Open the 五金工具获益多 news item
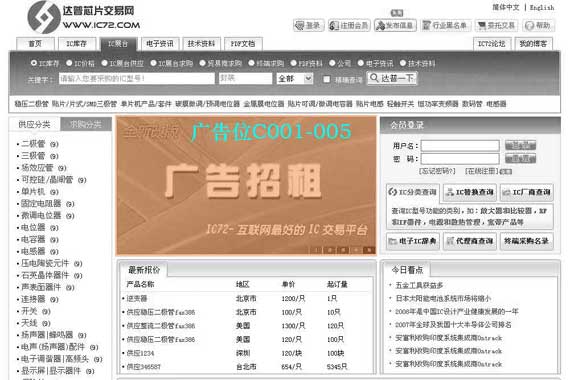570x380 pixels. tap(419, 285)
